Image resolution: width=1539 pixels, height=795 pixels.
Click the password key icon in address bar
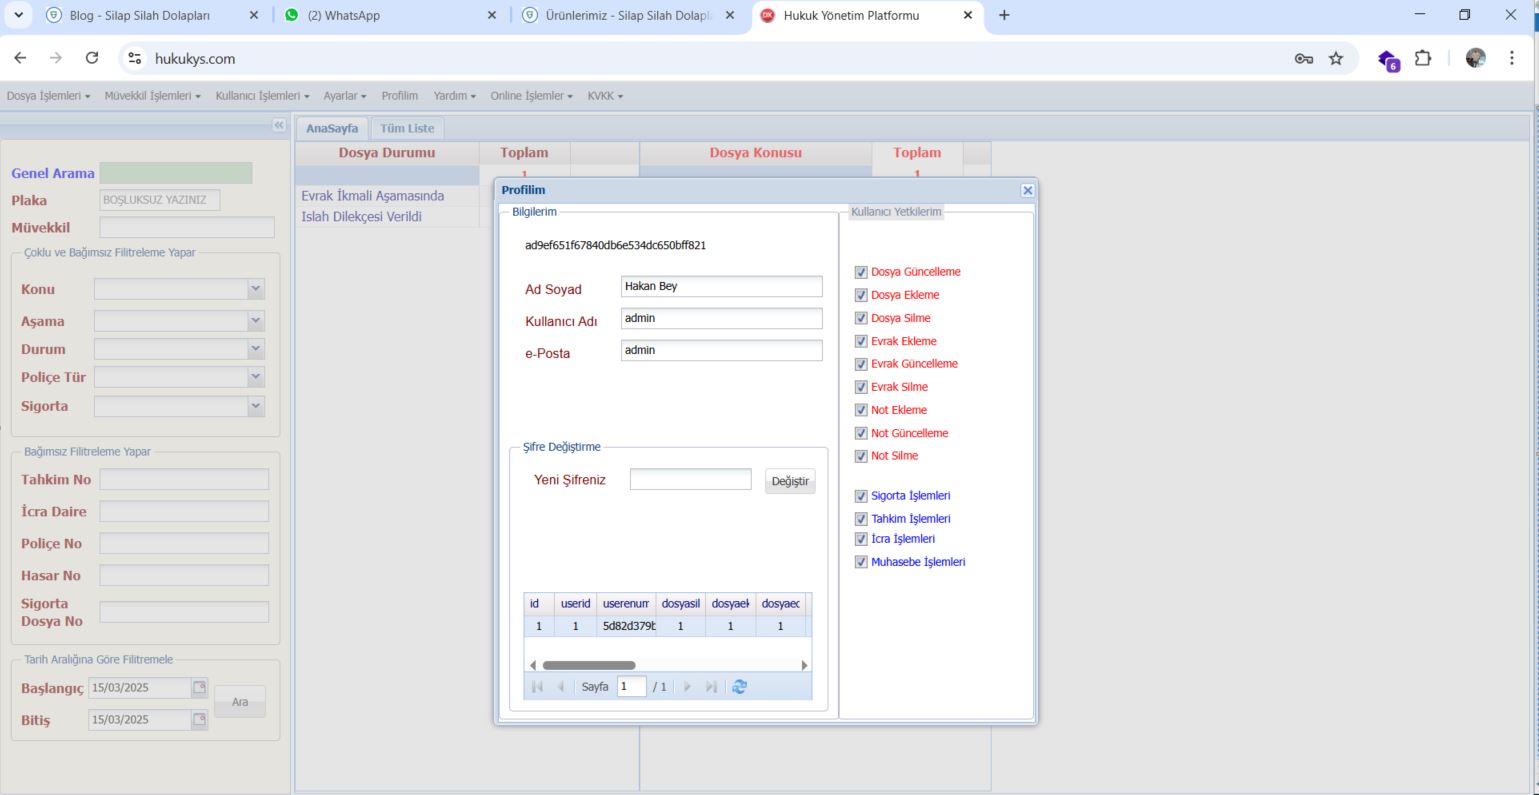click(1304, 59)
